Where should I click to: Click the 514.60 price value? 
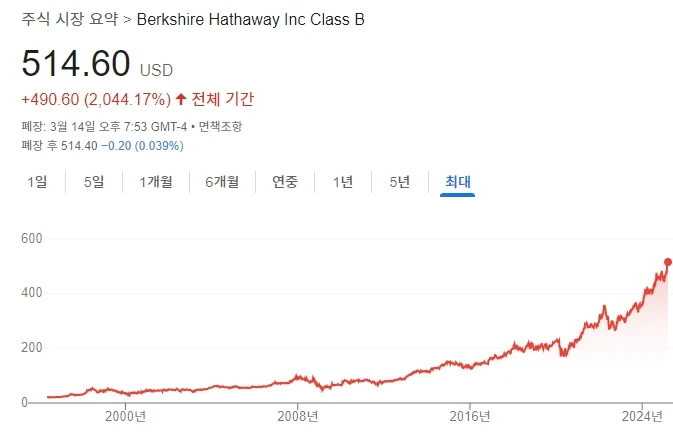pos(76,64)
